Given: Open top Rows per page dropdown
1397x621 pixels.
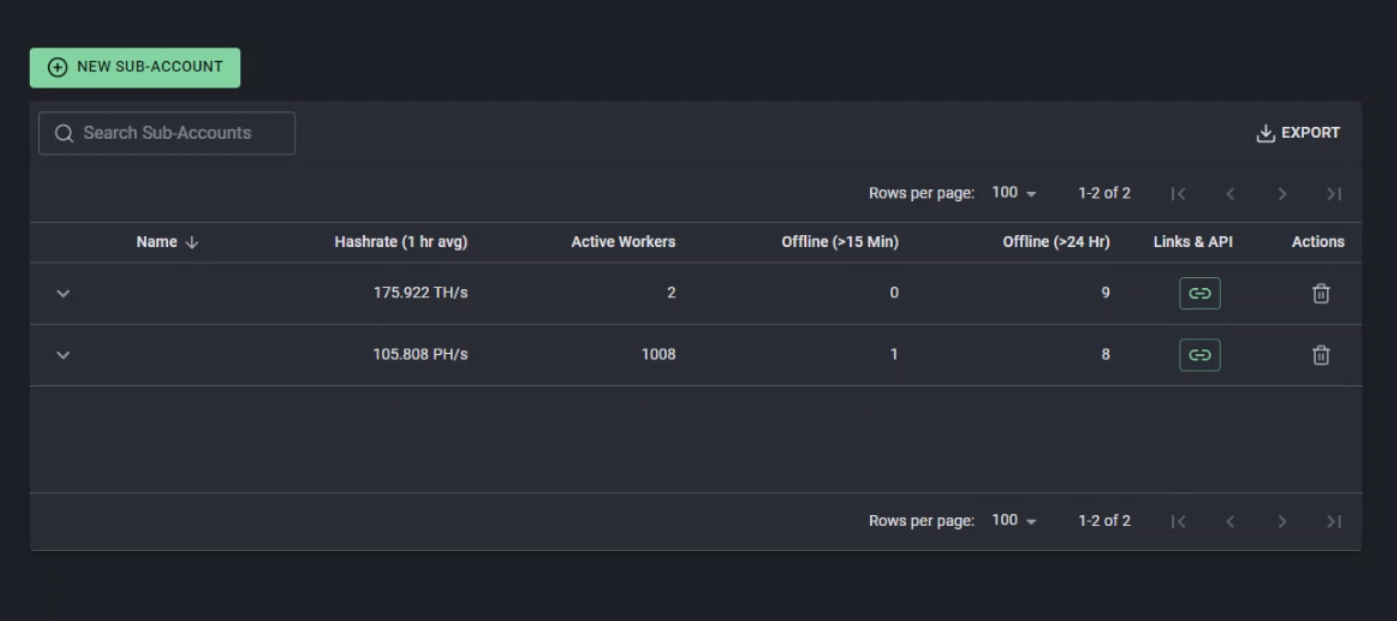Looking at the screenshot, I should 1014,193.
